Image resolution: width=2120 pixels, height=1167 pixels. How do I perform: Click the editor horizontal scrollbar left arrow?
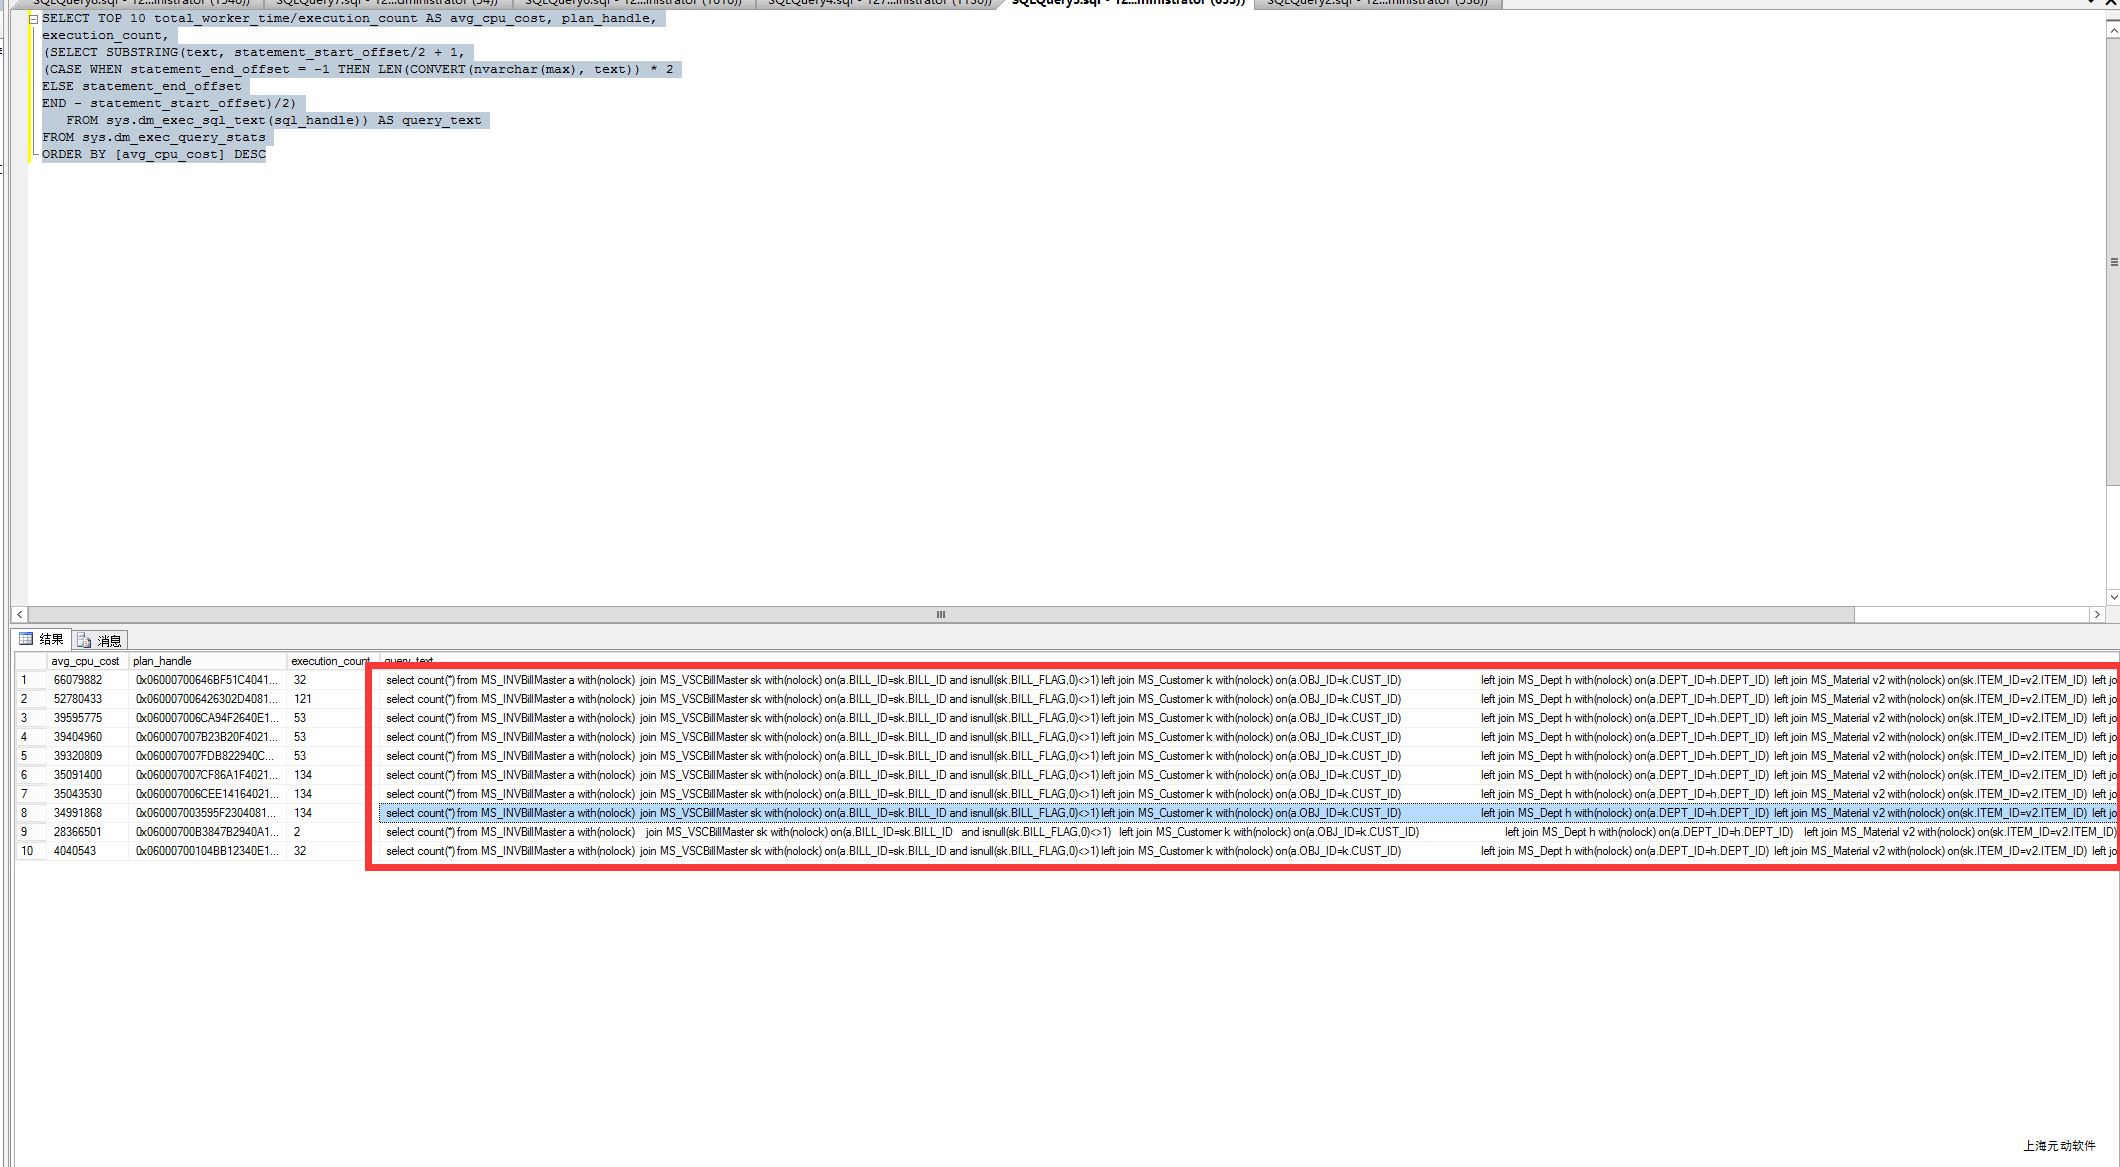pos(20,614)
